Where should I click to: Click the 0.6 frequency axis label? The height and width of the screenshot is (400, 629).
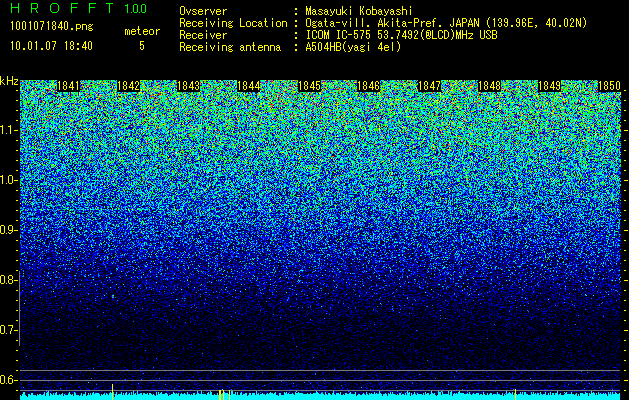click(9, 380)
